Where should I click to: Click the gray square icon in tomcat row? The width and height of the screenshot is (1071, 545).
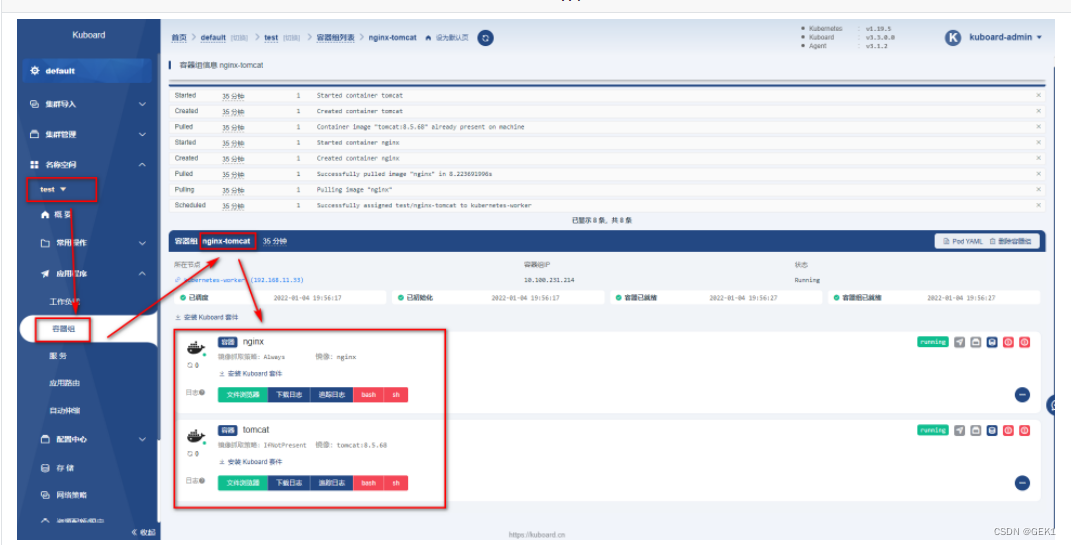[x=976, y=430]
